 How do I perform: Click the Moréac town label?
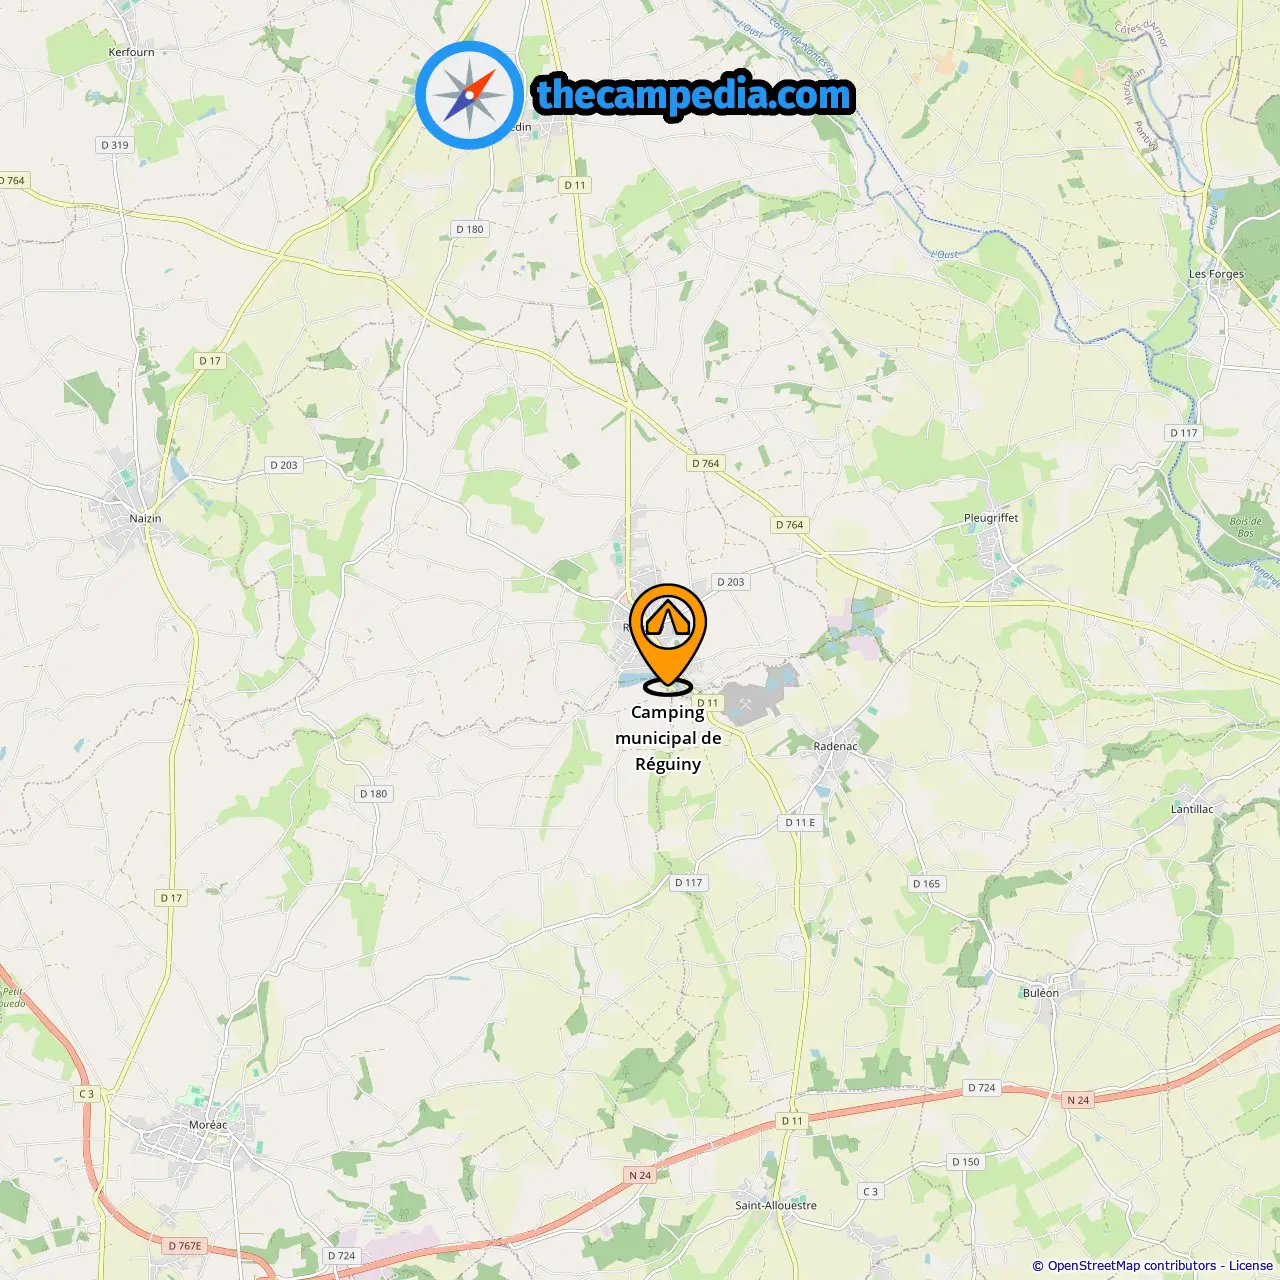[x=208, y=1125]
